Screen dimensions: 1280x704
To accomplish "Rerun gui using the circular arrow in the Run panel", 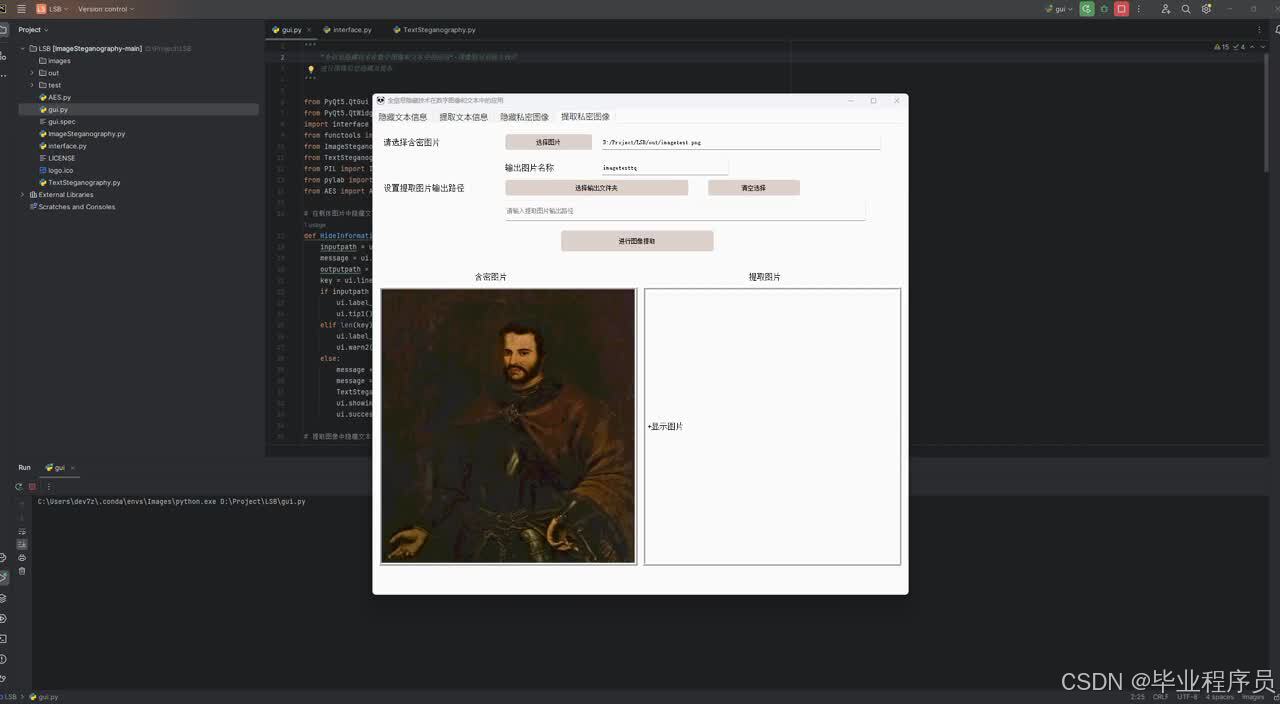I will coord(18,486).
